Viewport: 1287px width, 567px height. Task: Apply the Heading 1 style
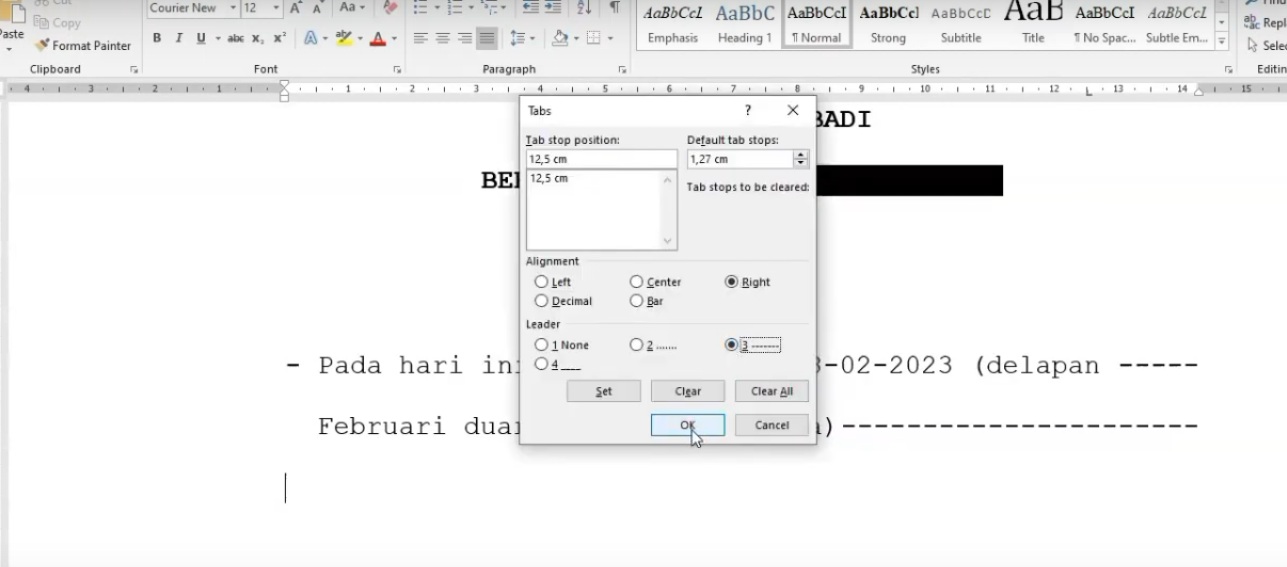point(744,24)
